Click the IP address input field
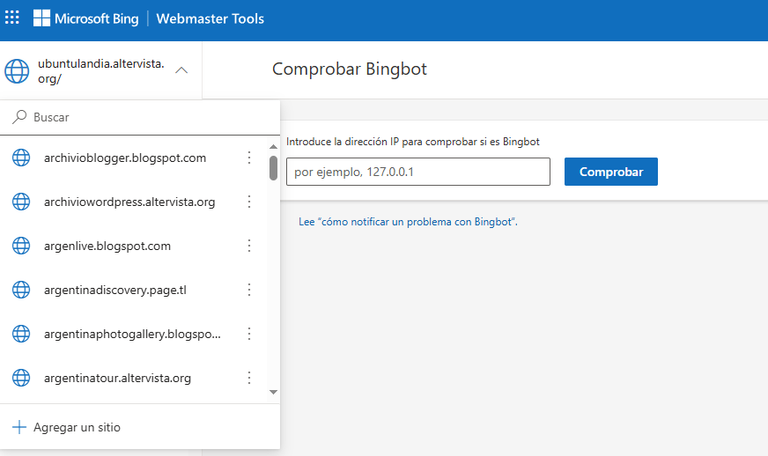 click(418, 171)
